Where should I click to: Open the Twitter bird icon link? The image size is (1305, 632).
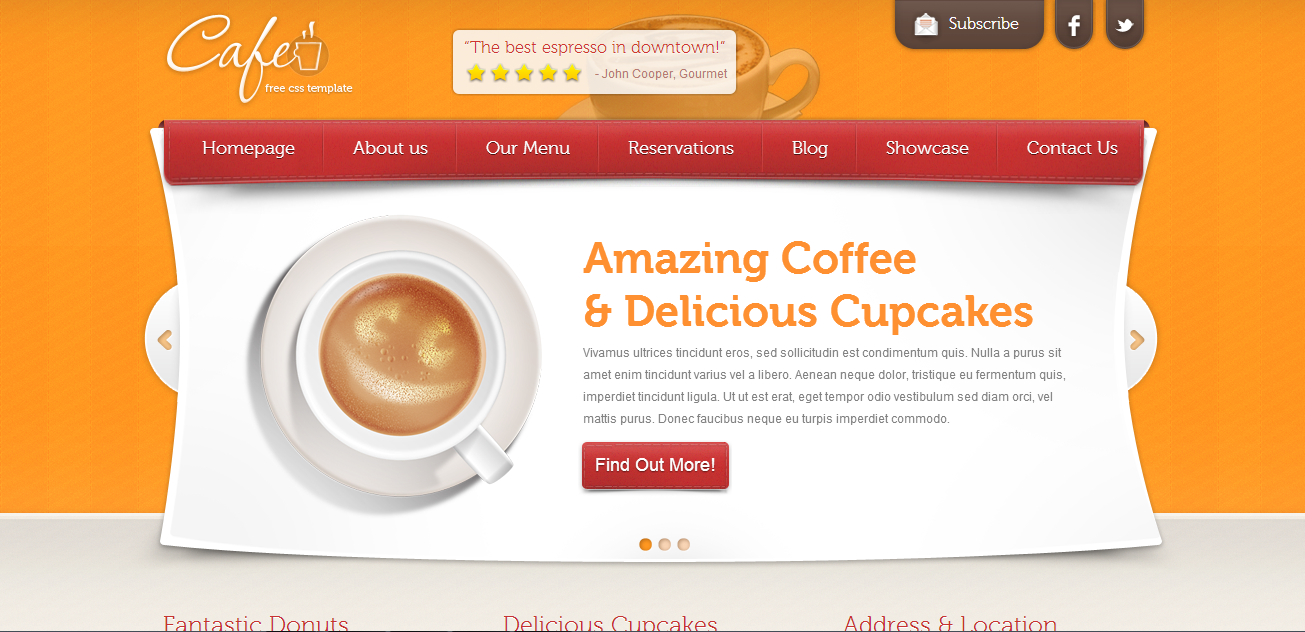pos(1125,24)
